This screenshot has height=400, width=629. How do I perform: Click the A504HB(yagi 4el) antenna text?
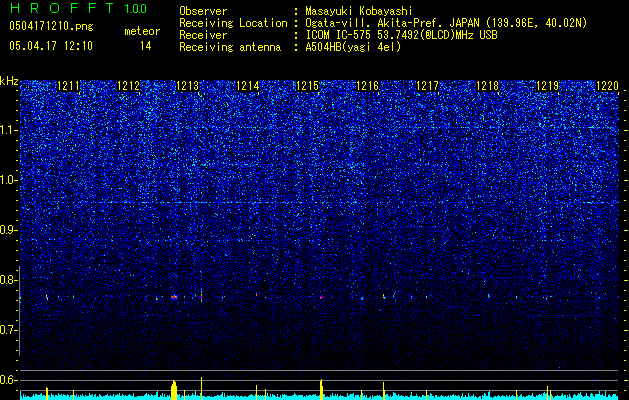353,47
